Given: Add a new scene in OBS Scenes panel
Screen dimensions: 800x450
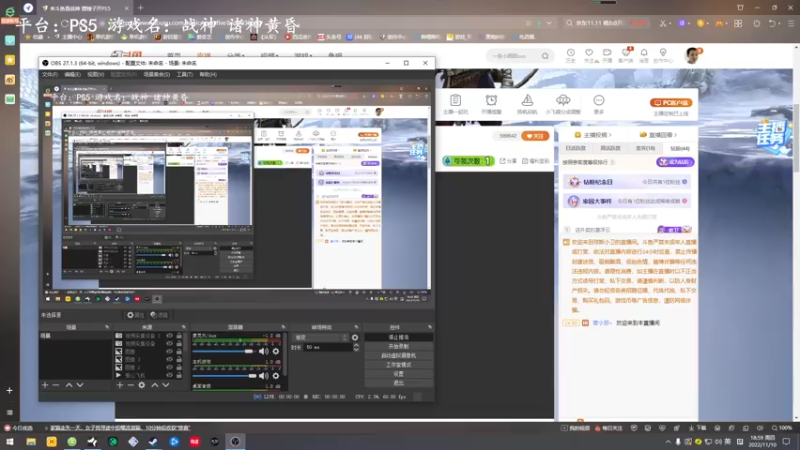Looking at the screenshot, I should point(45,385).
